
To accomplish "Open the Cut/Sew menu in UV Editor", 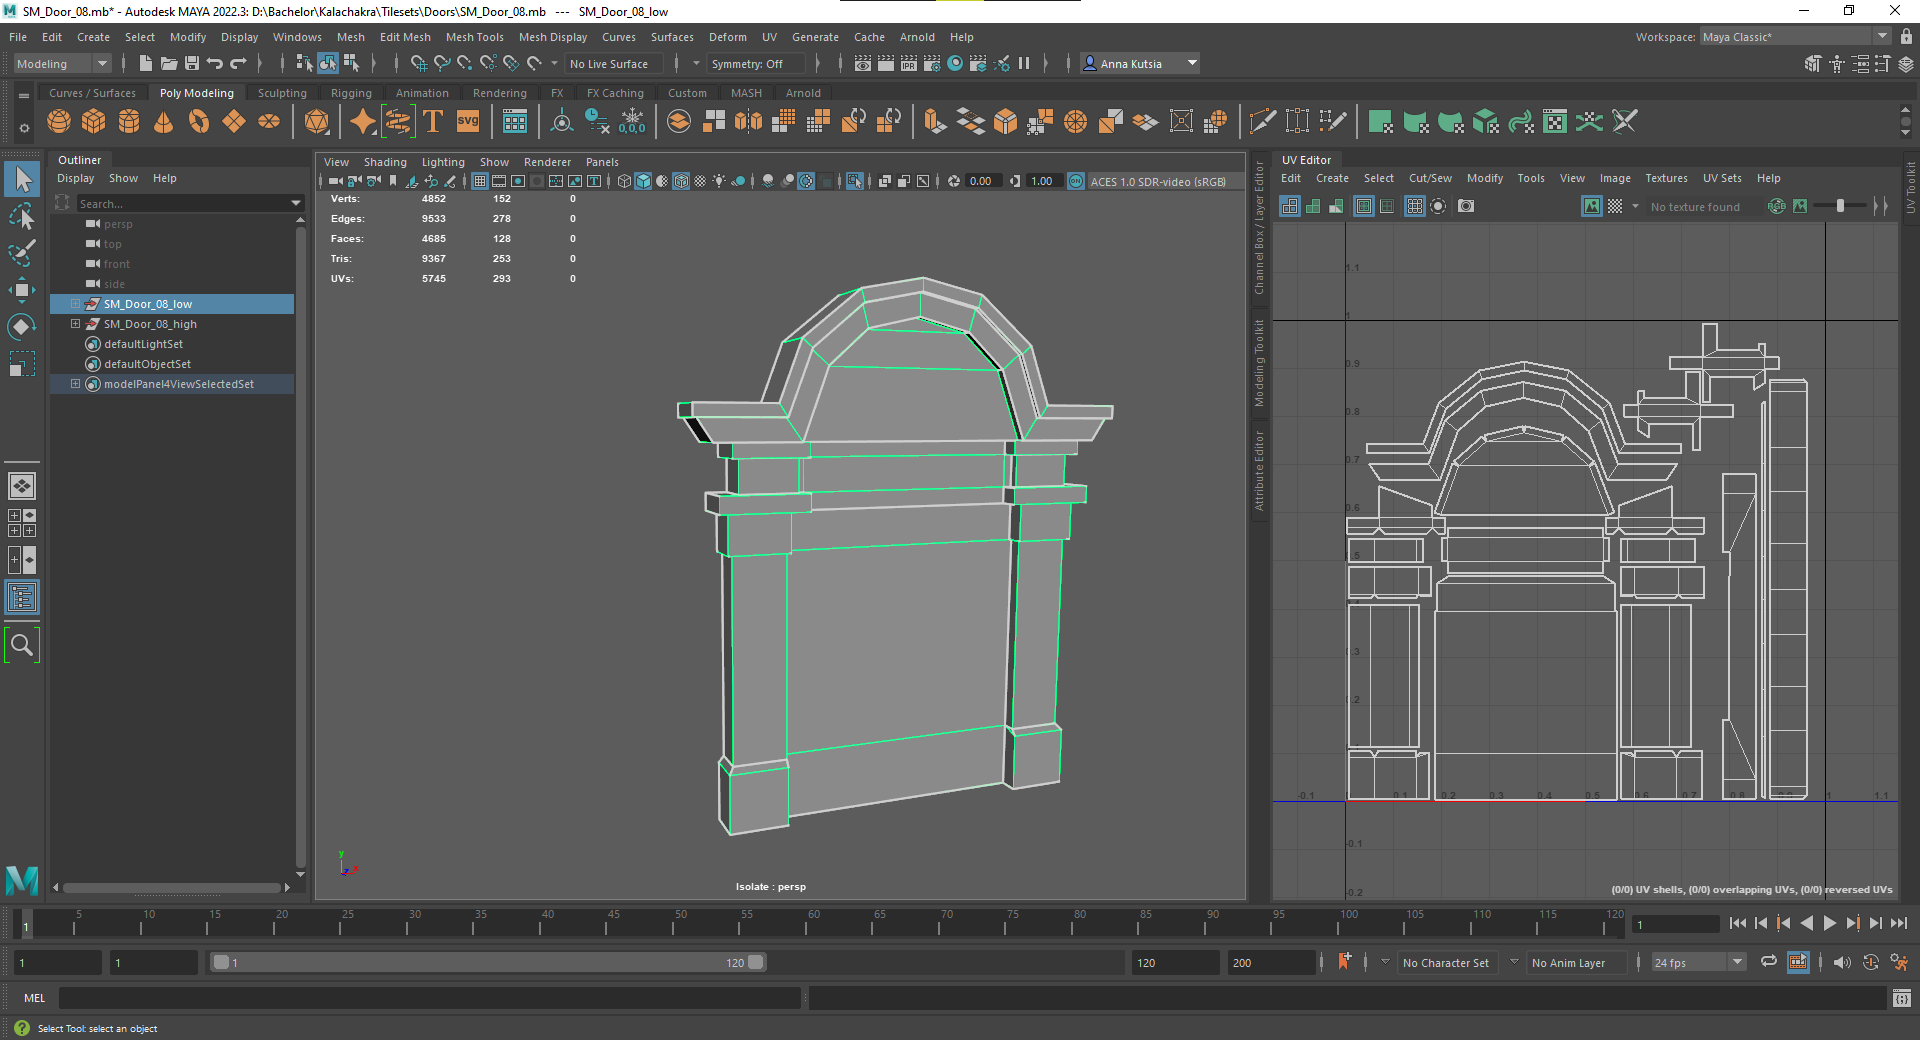I will pyautogui.click(x=1430, y=178).
